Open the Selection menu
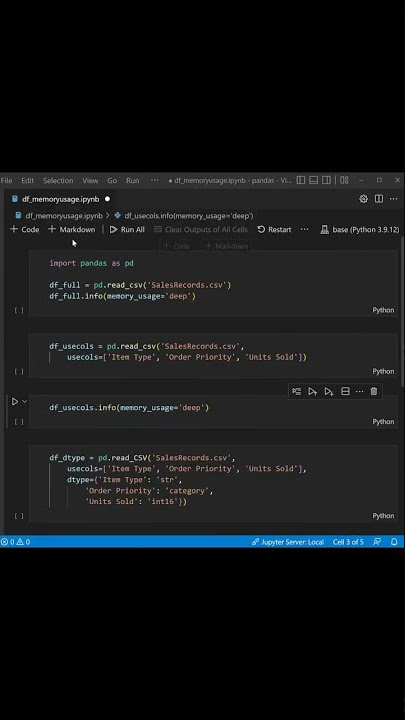Screen dimensions: 405x720 tap(58, 180)
